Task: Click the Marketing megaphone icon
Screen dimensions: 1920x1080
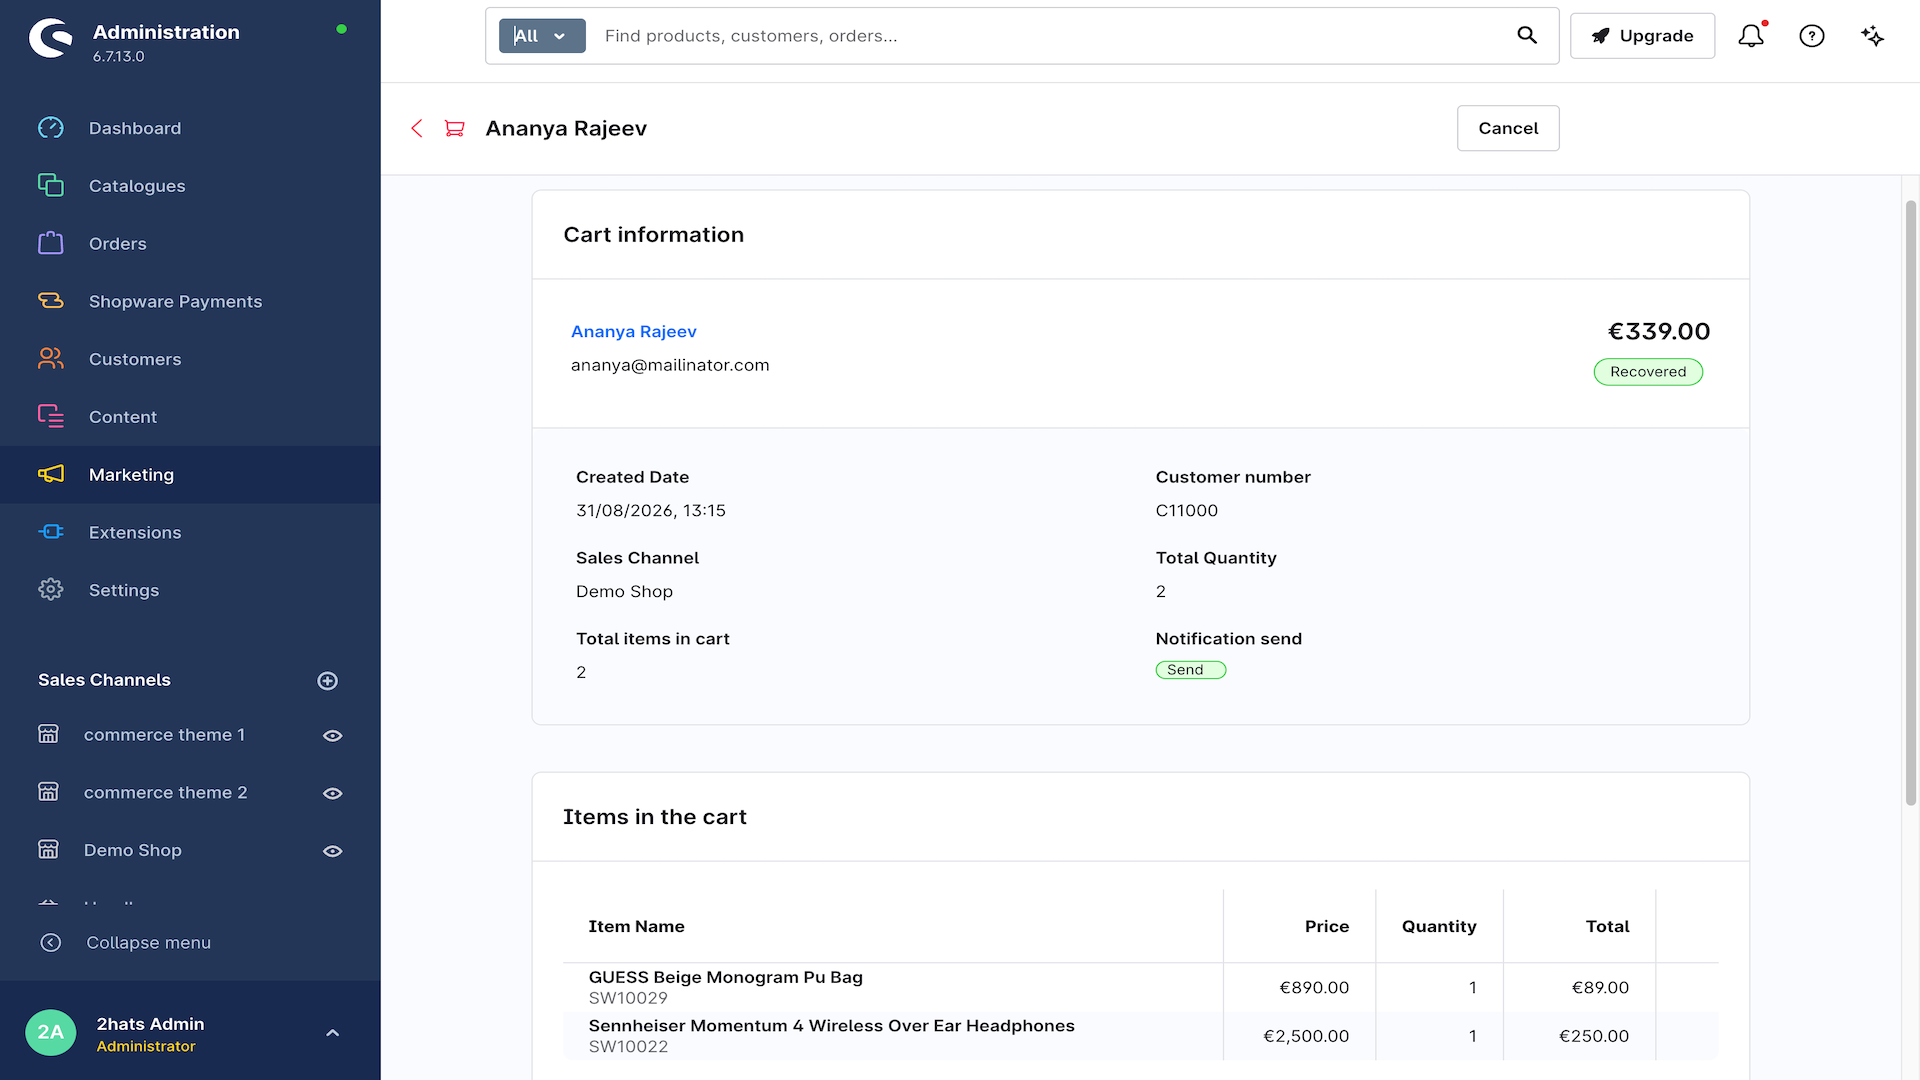Action: coord(51,474)
